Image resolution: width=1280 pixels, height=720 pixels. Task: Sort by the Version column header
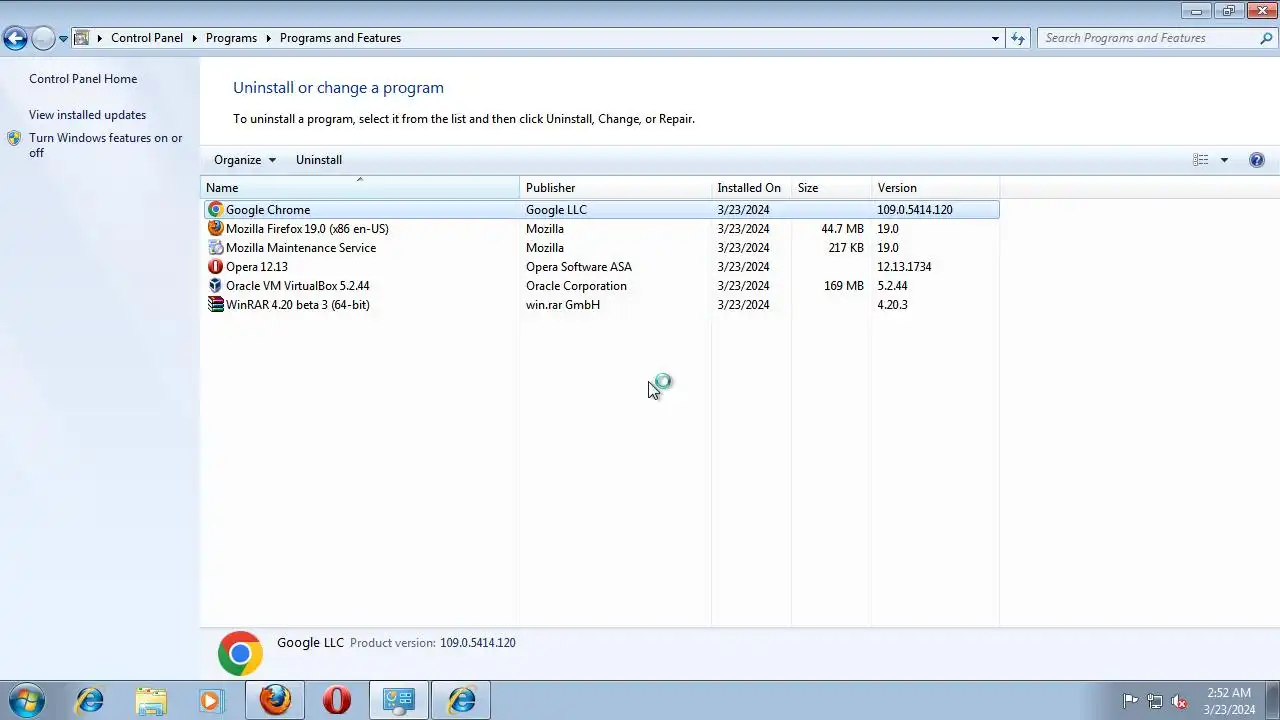[x=935, y=188]
